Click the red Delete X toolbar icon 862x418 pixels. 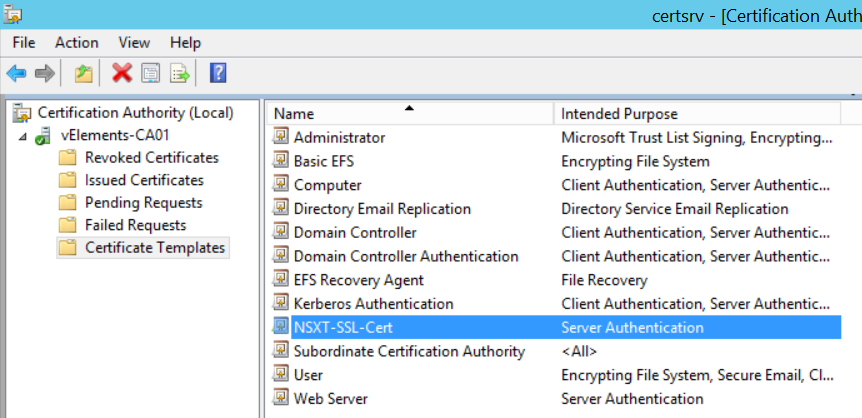coord(122,73)
